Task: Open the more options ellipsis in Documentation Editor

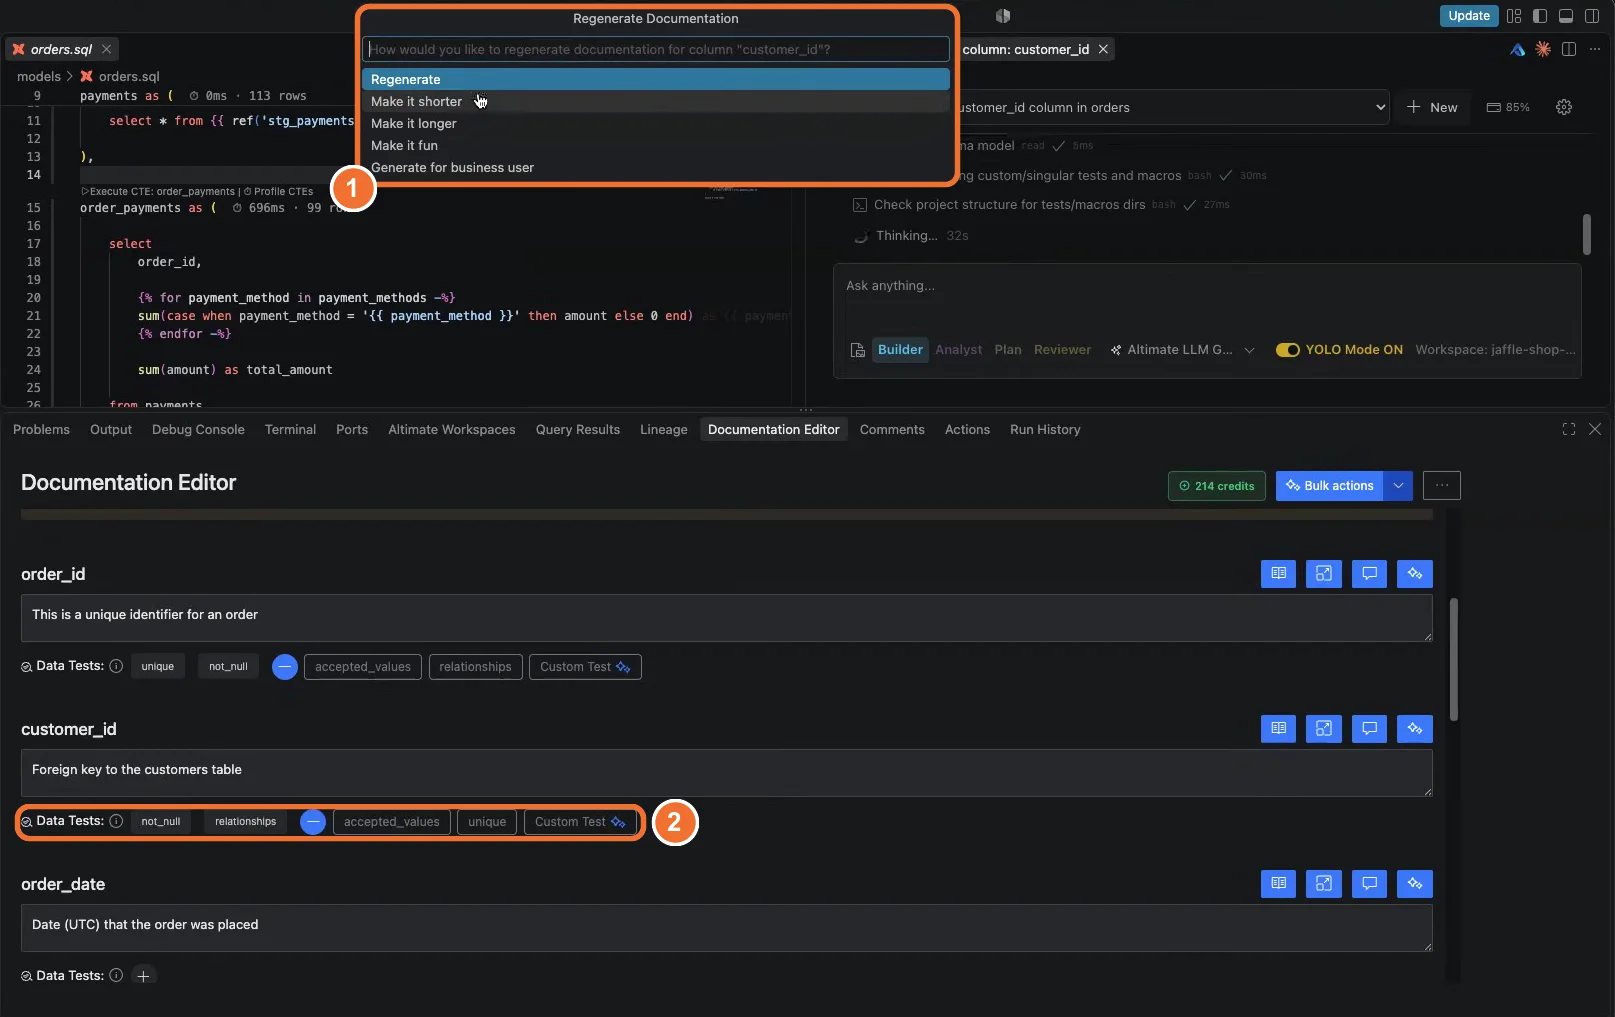Action: (1441, 486)
